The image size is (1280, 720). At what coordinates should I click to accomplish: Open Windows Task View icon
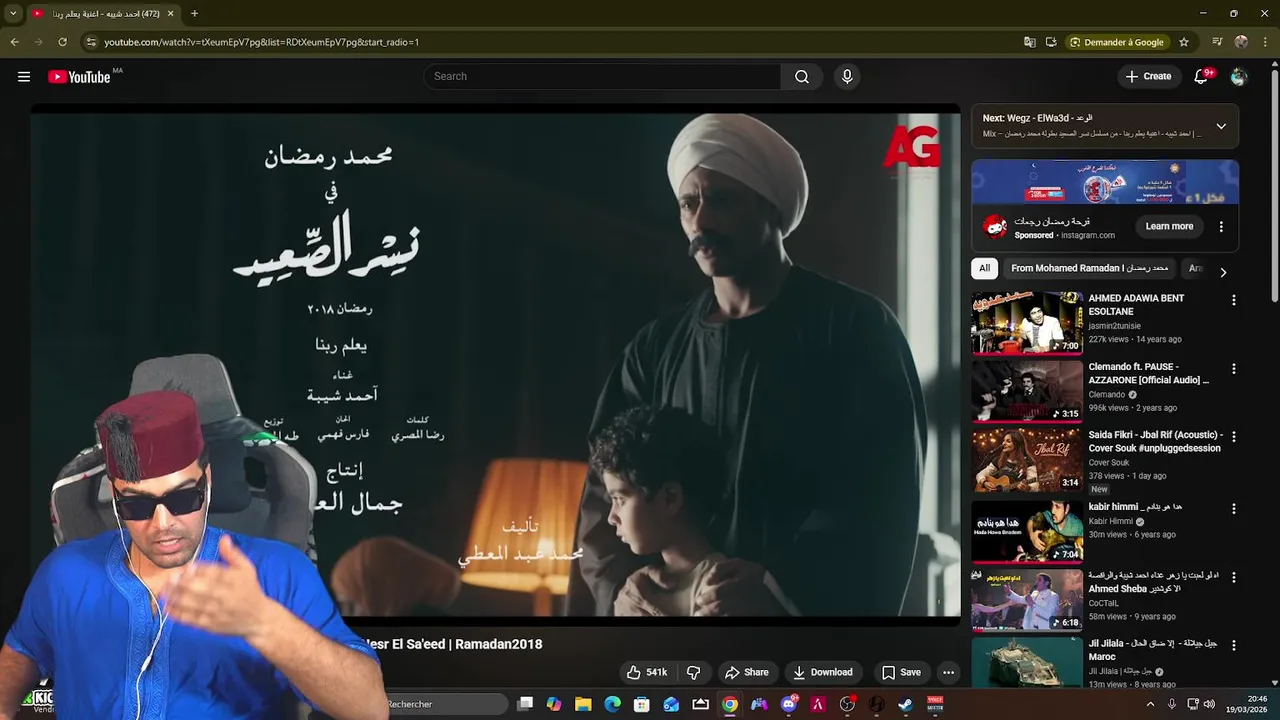525,704
